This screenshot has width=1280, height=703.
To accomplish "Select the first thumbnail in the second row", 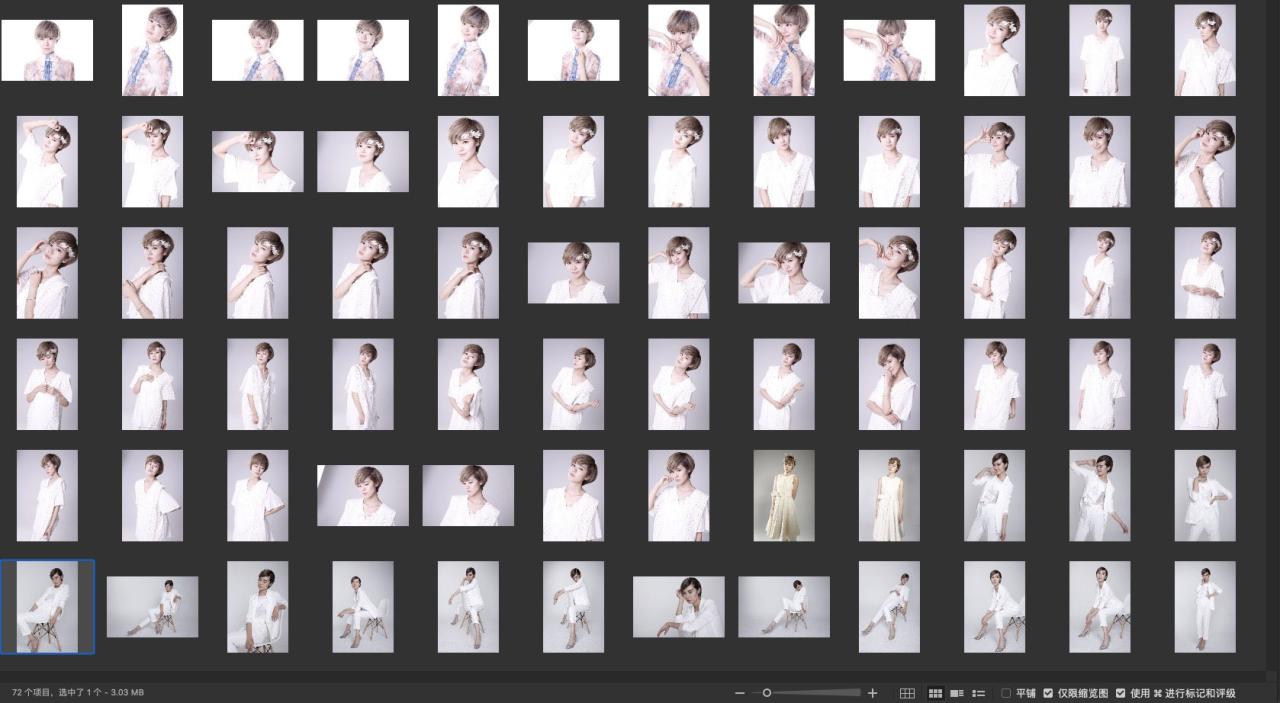I will point(47,161).
